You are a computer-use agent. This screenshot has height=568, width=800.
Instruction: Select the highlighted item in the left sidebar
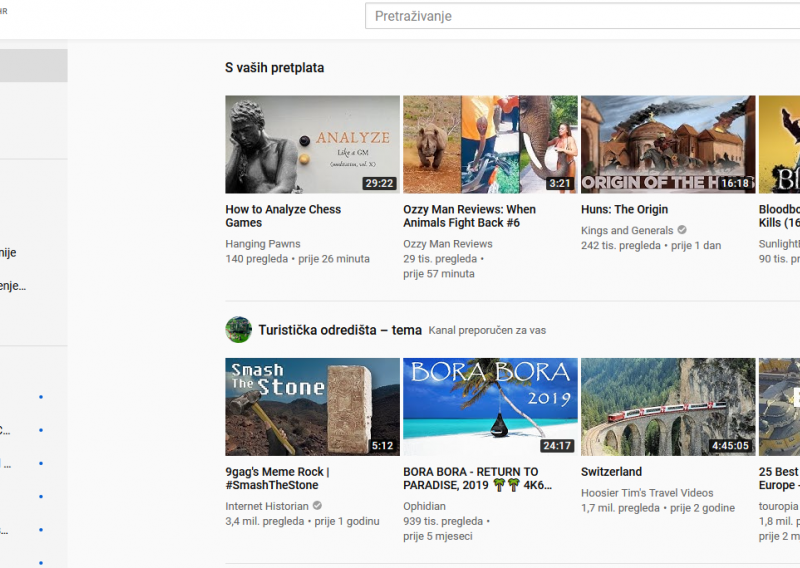point(34,65)
